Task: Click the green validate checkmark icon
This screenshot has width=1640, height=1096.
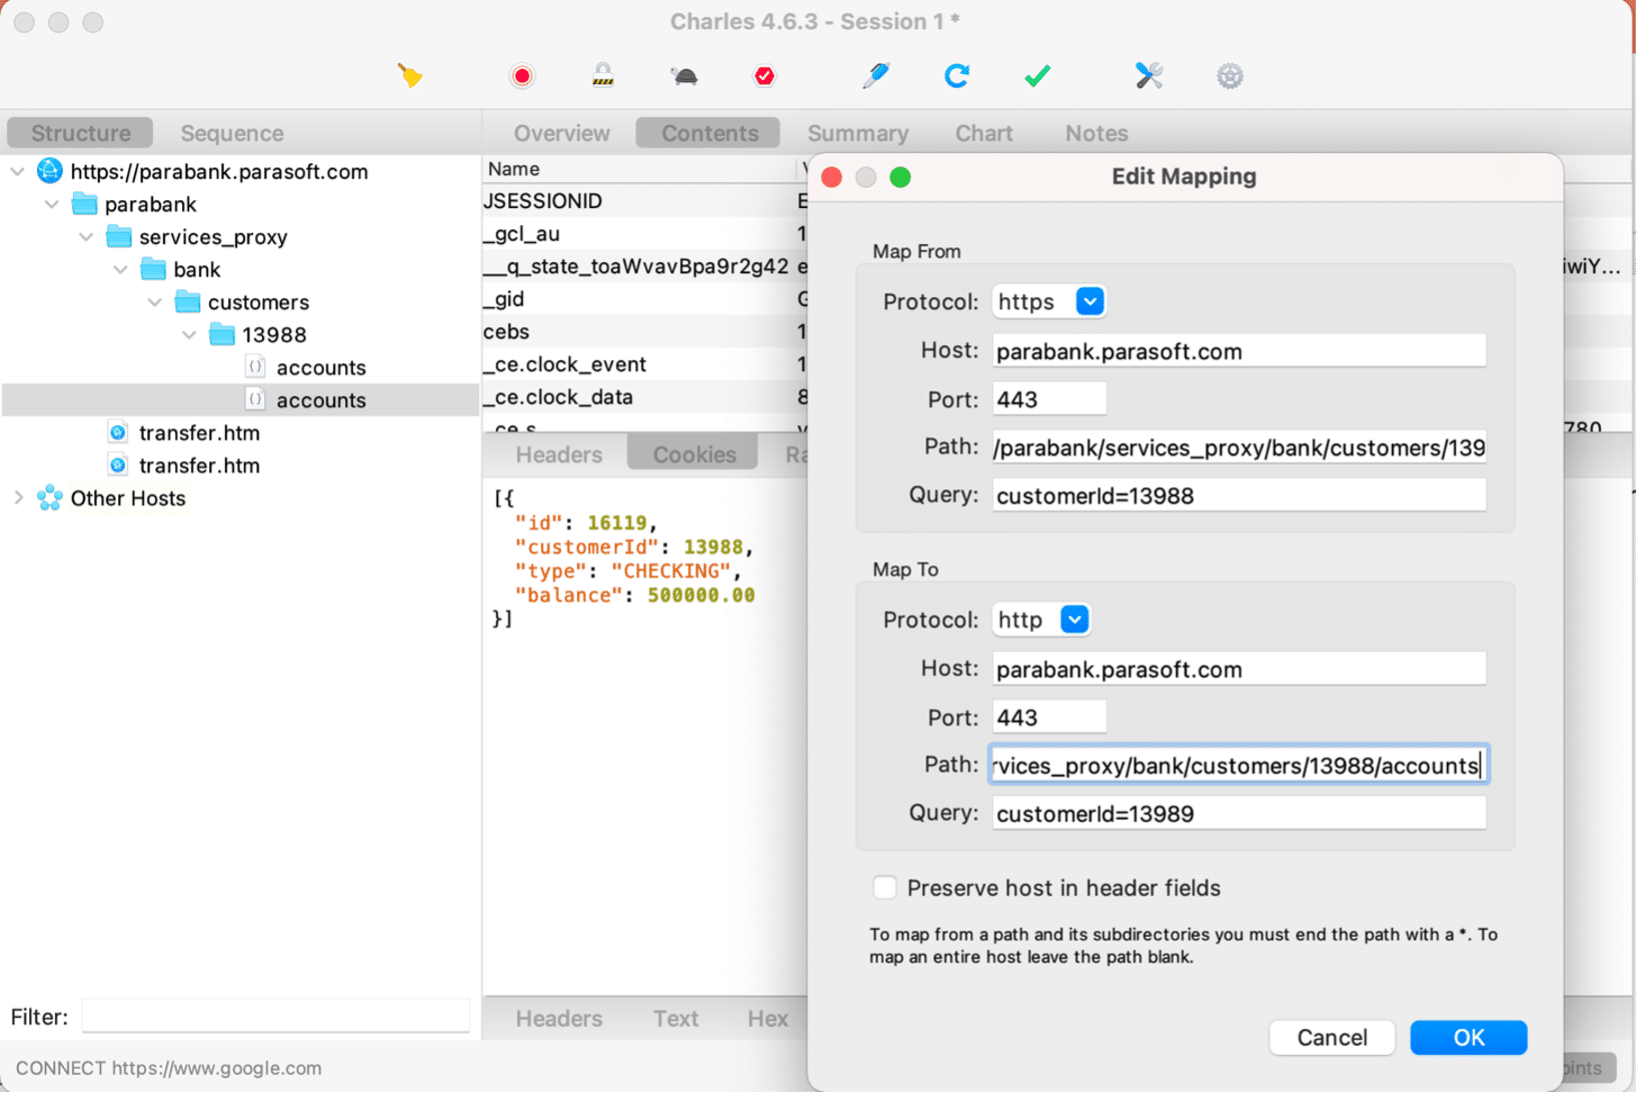Action: (x=1037, y=76)
